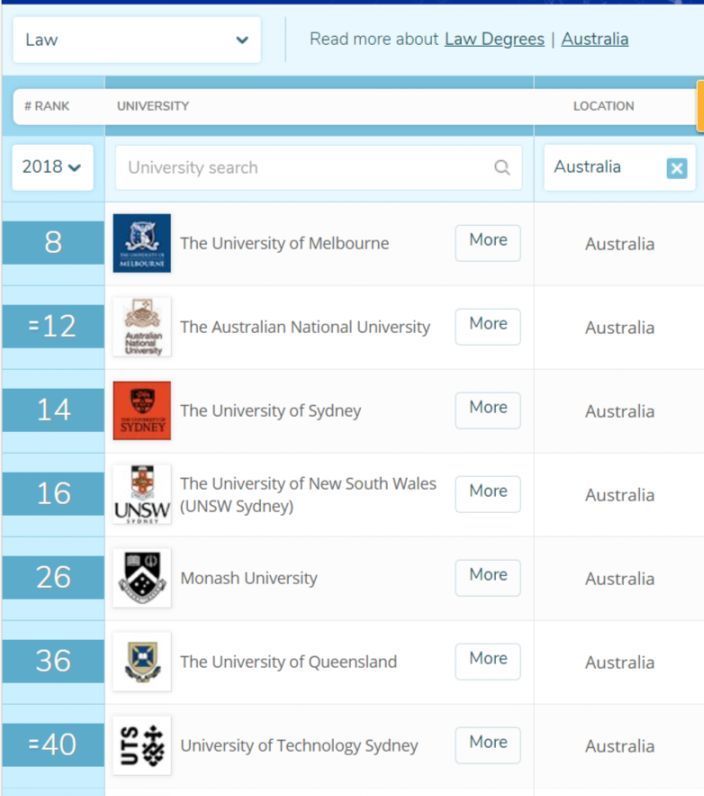The image size is (704, 796).
Task: Click More for Monash University
Action: 488,578
